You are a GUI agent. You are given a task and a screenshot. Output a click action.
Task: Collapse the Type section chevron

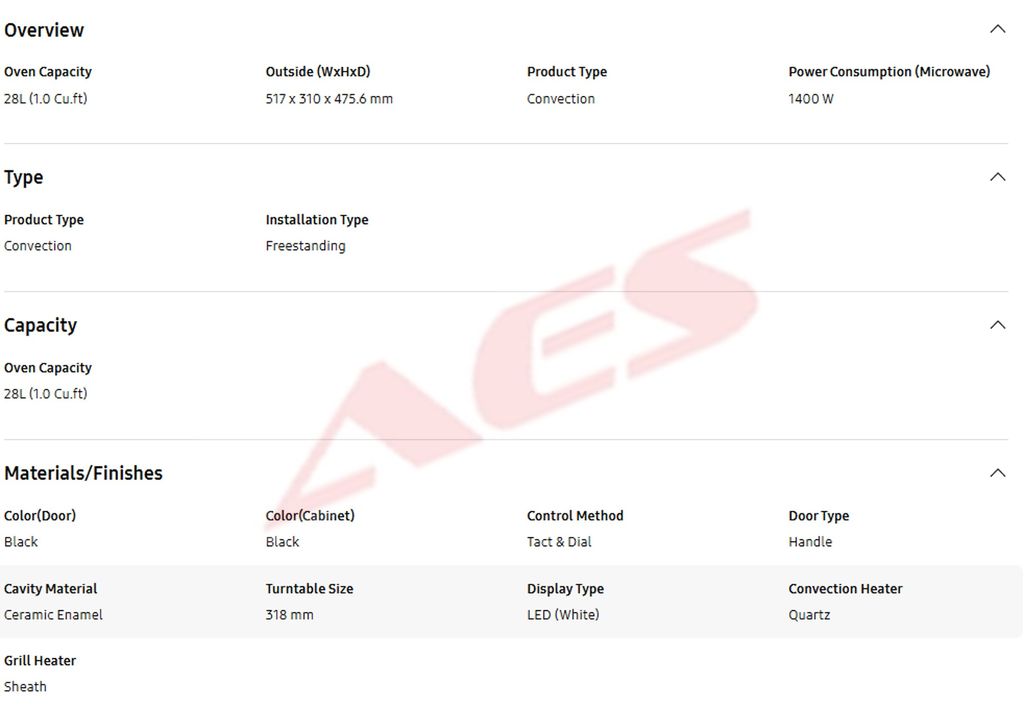coord(997,177)
